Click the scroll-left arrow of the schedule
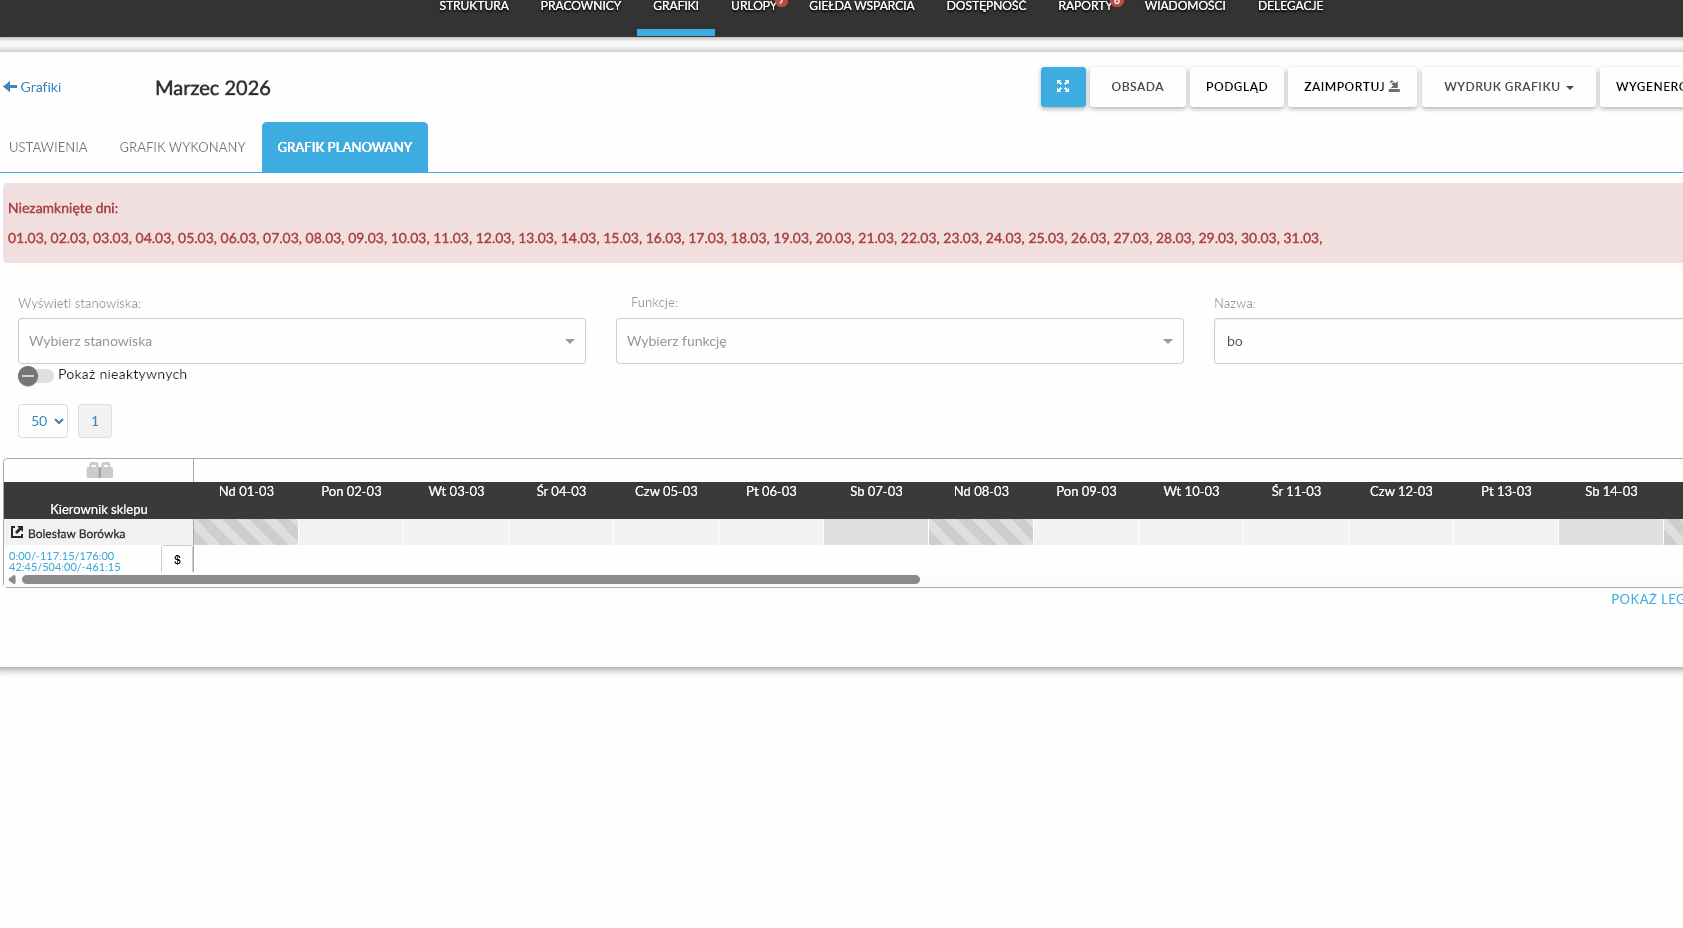This screenshot has width=1683, height=928. [12, 579]
